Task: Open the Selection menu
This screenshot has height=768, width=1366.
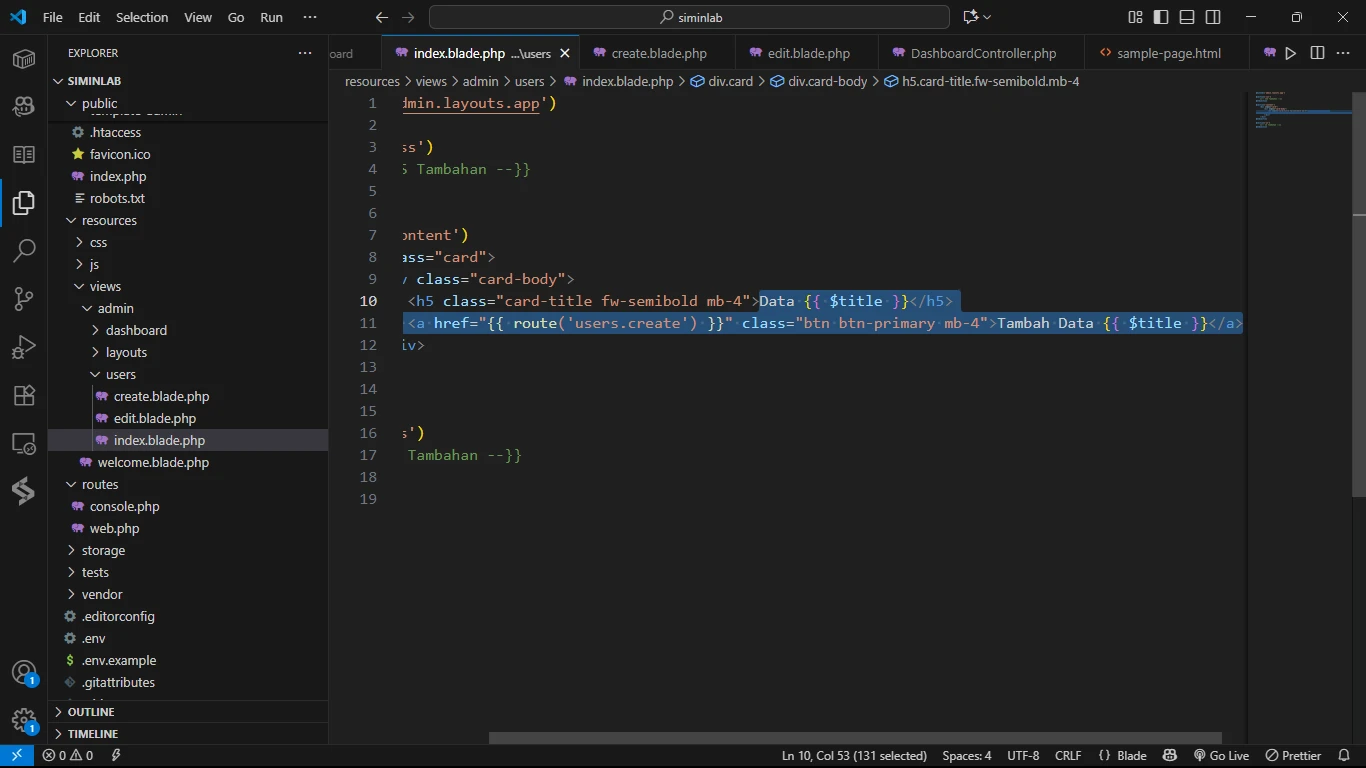Action: 142,17
